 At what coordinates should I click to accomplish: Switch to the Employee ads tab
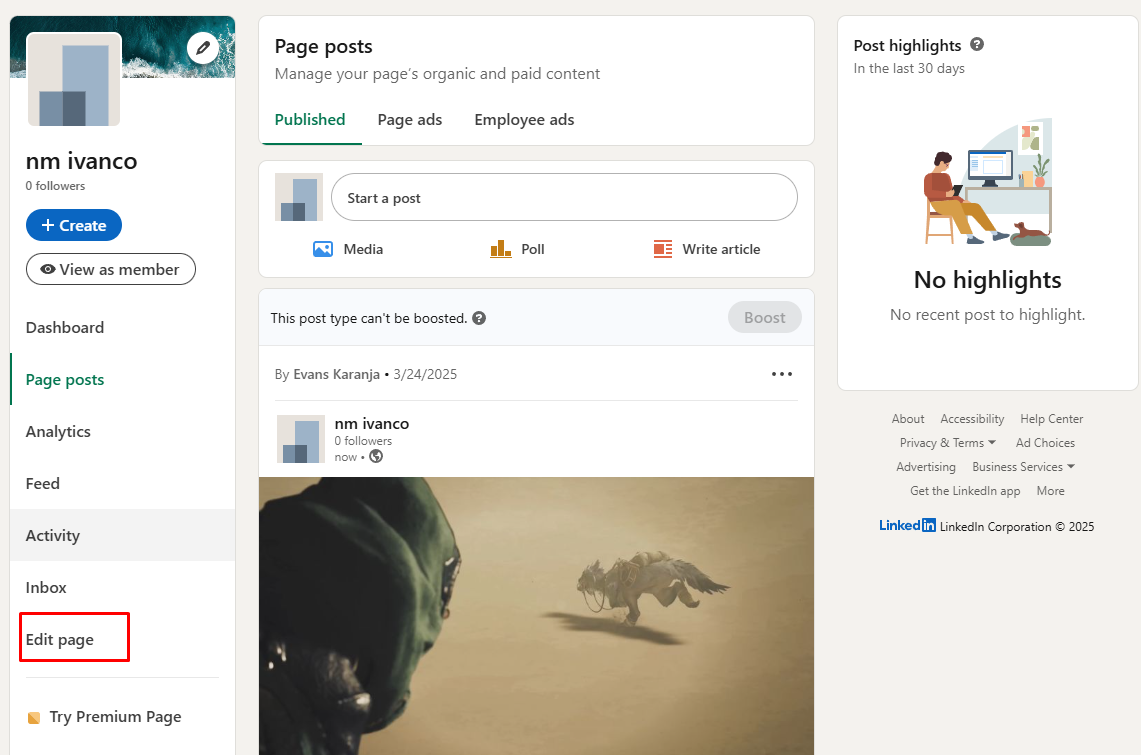tap(524, 119)
